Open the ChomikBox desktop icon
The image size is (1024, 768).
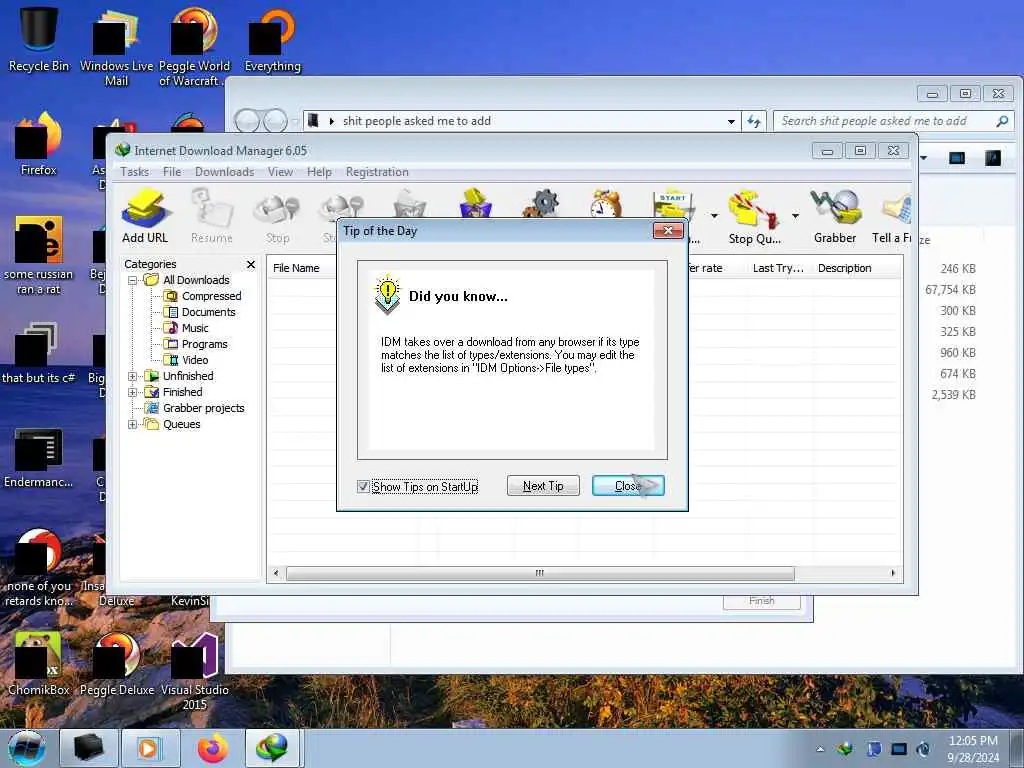(x=39, y=665)
